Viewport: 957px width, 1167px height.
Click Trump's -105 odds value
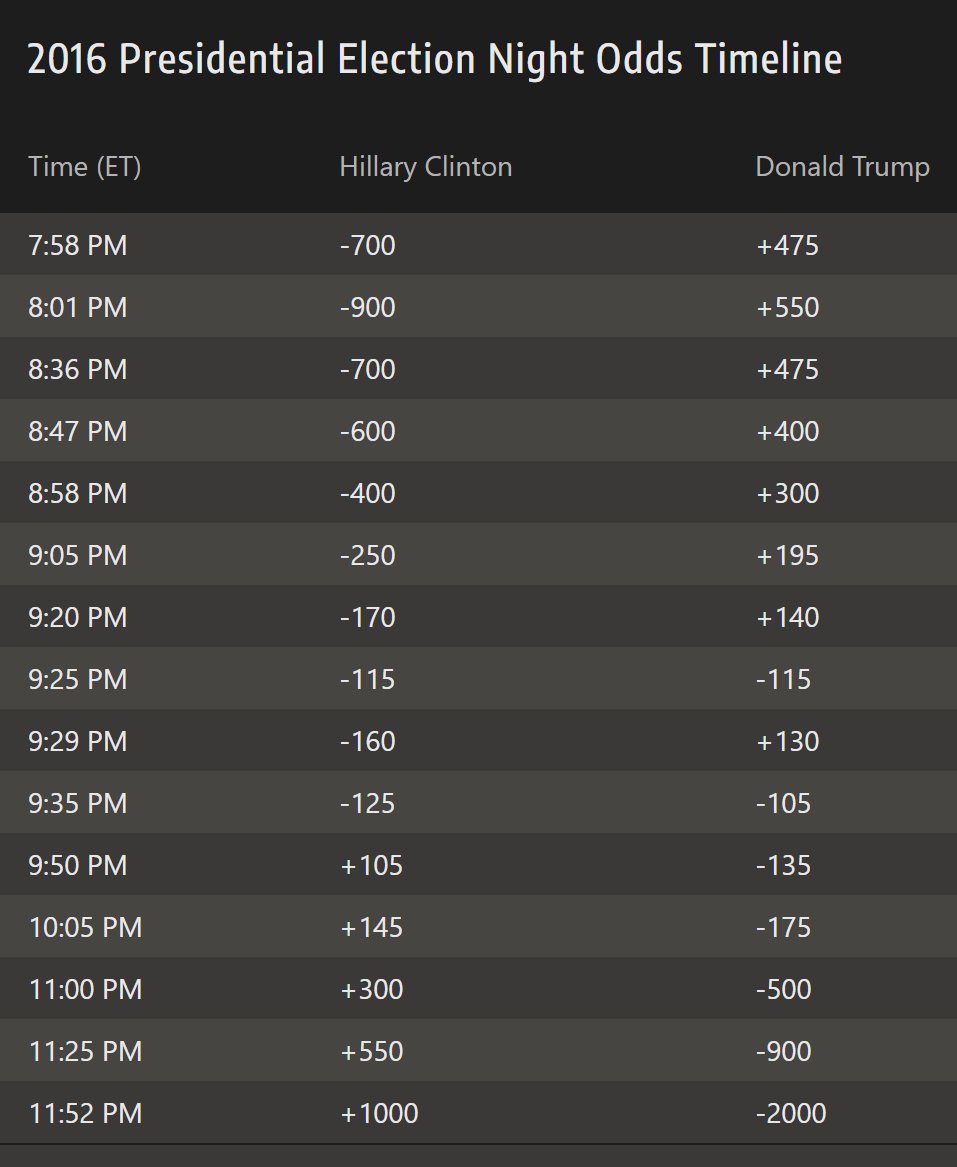pyautogui.click(x=783, y=803)
